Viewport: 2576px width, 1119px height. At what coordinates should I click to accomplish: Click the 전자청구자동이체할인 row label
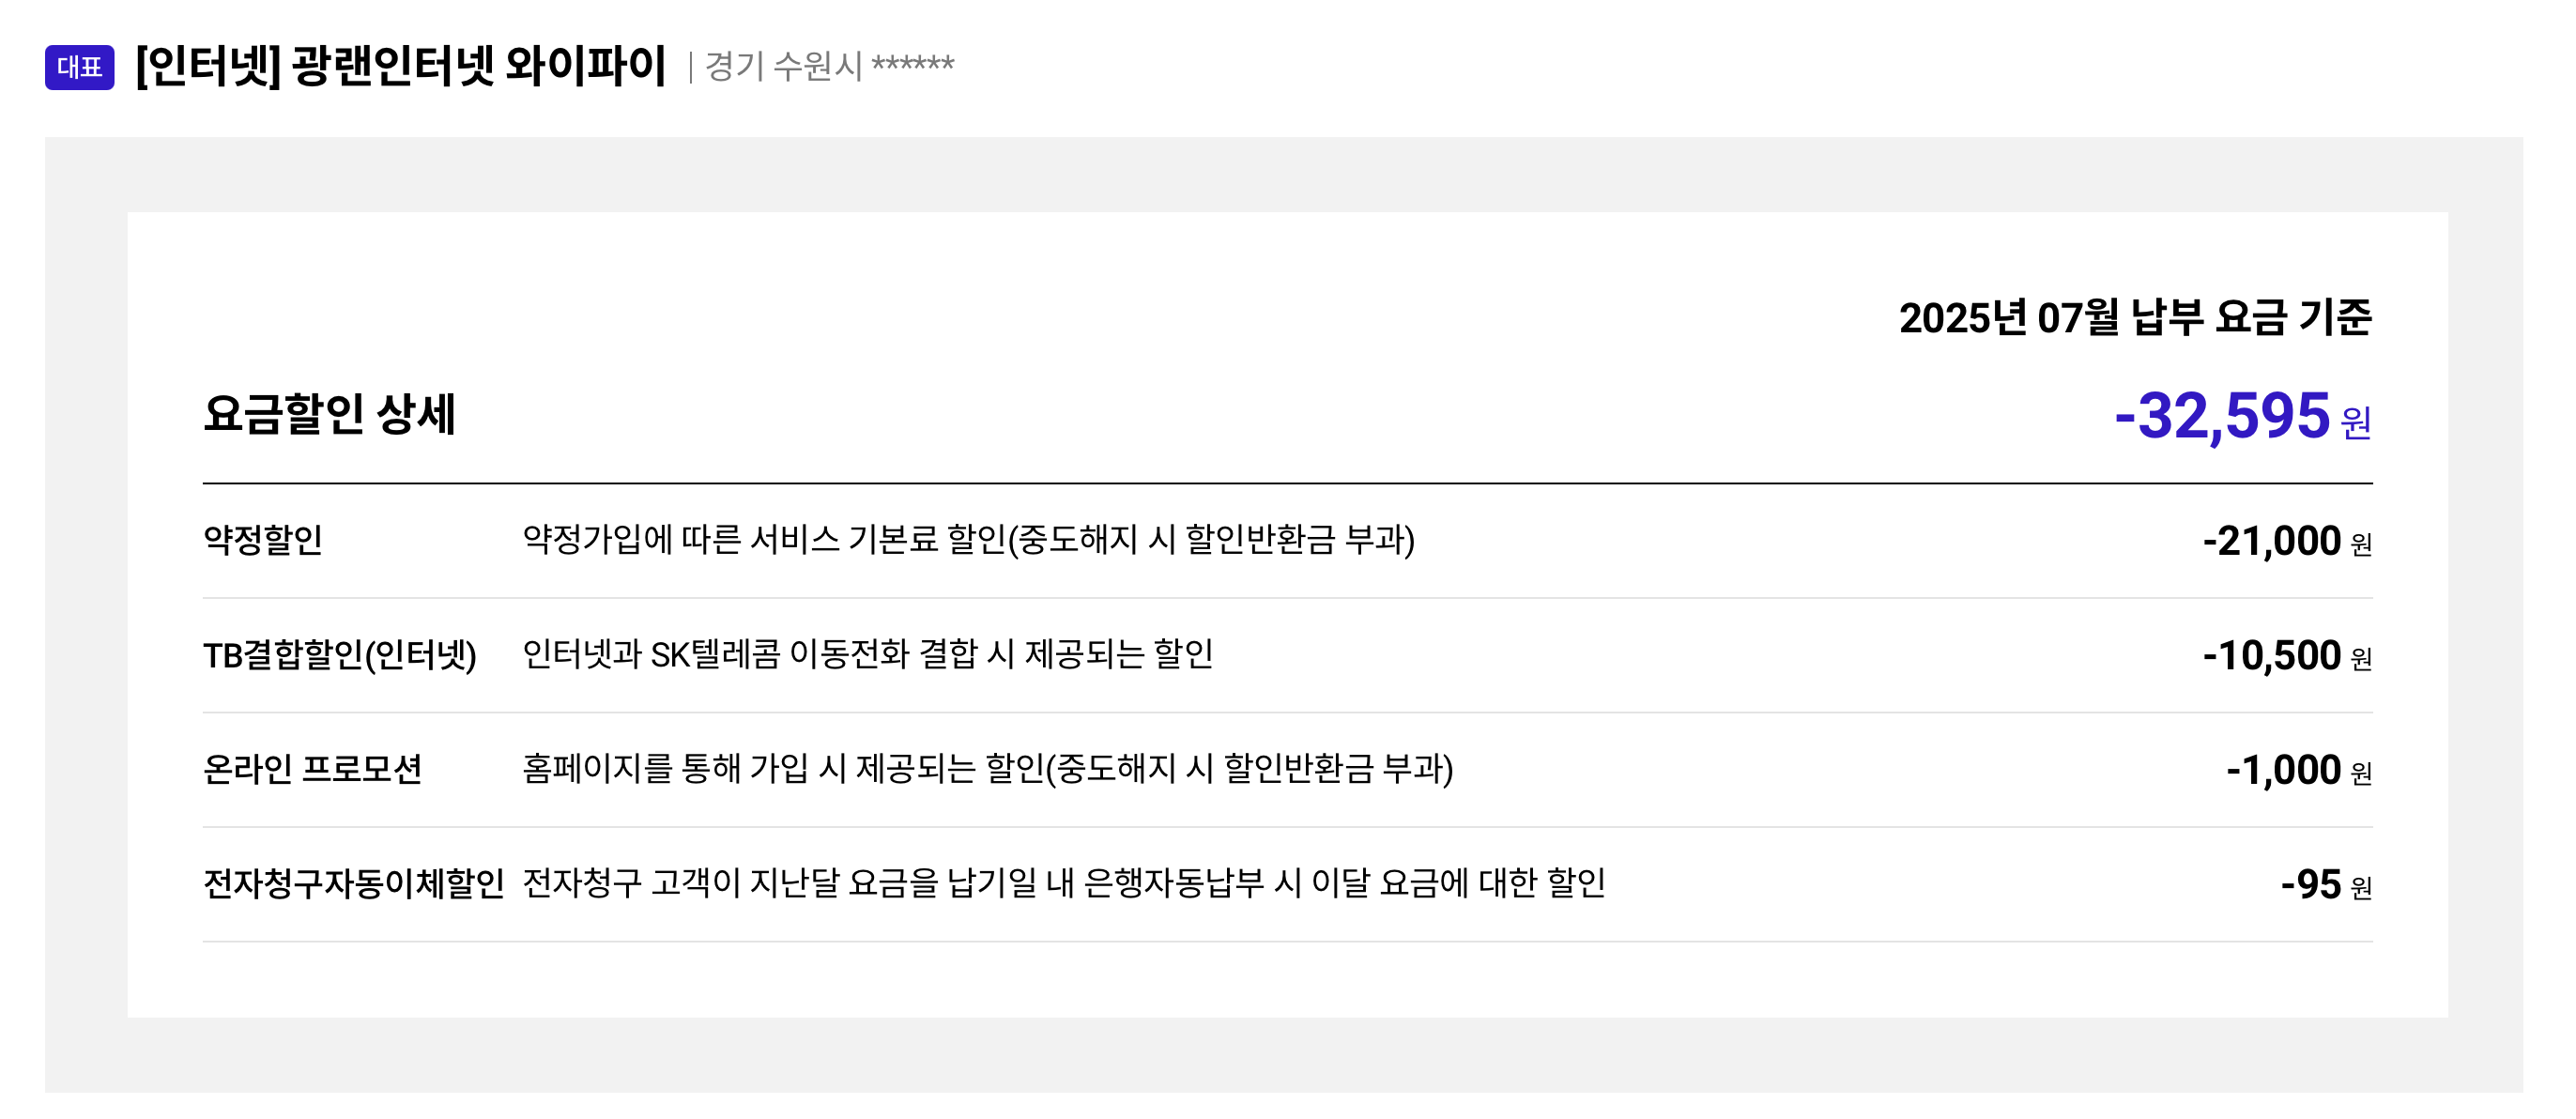[x=353, y=883]
